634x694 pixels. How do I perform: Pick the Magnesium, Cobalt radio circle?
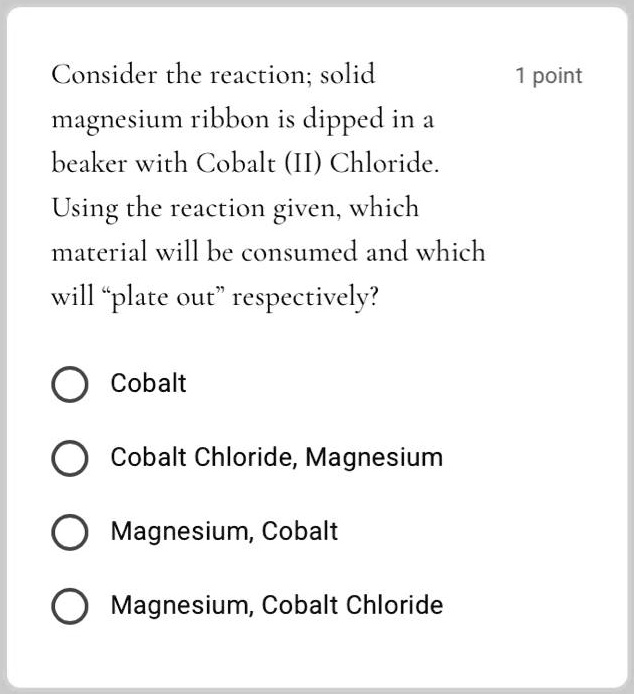pos(70,532)
